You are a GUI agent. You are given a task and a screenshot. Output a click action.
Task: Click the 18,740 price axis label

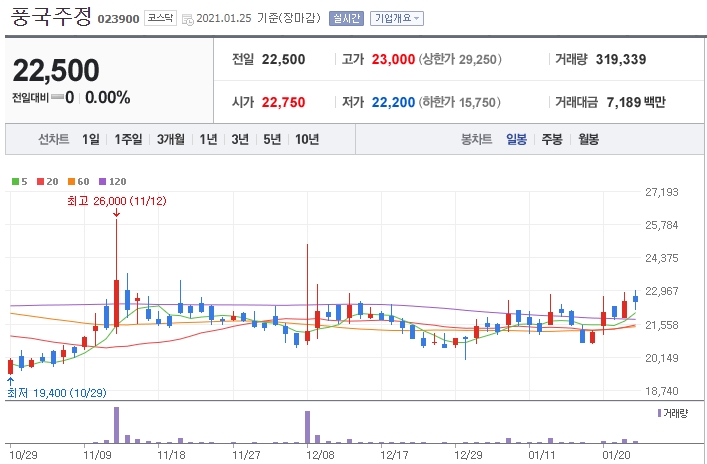pyautogui.click(x=661, y=391)
